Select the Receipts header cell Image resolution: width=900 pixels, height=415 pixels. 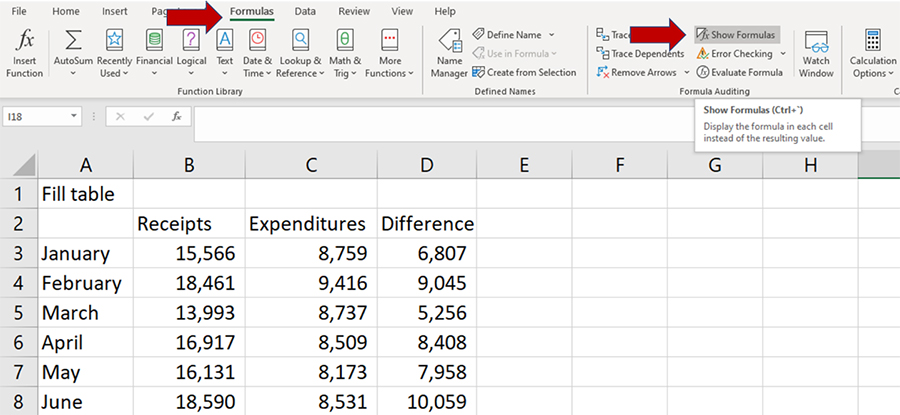pos(189,224)
